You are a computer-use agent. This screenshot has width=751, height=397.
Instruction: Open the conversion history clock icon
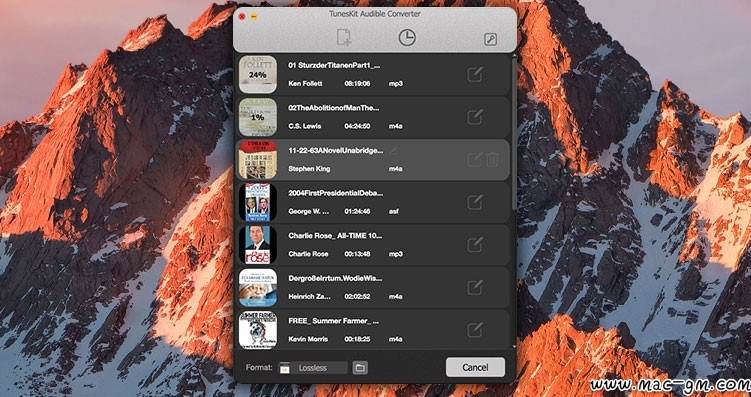(x=407, y=37)
